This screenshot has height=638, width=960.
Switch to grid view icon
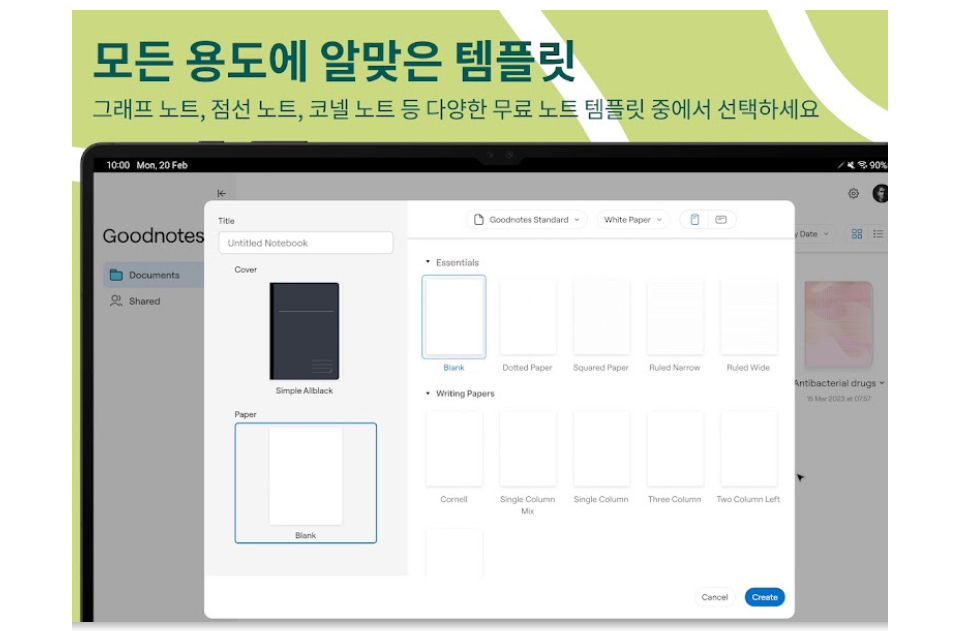[857, 234]
